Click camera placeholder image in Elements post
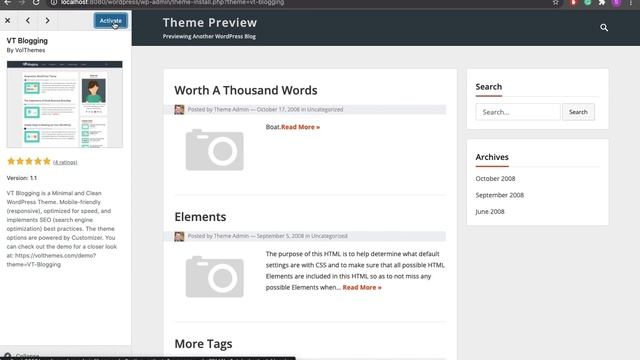The height and width of the screenshot is (360, 640). (215, 277)
